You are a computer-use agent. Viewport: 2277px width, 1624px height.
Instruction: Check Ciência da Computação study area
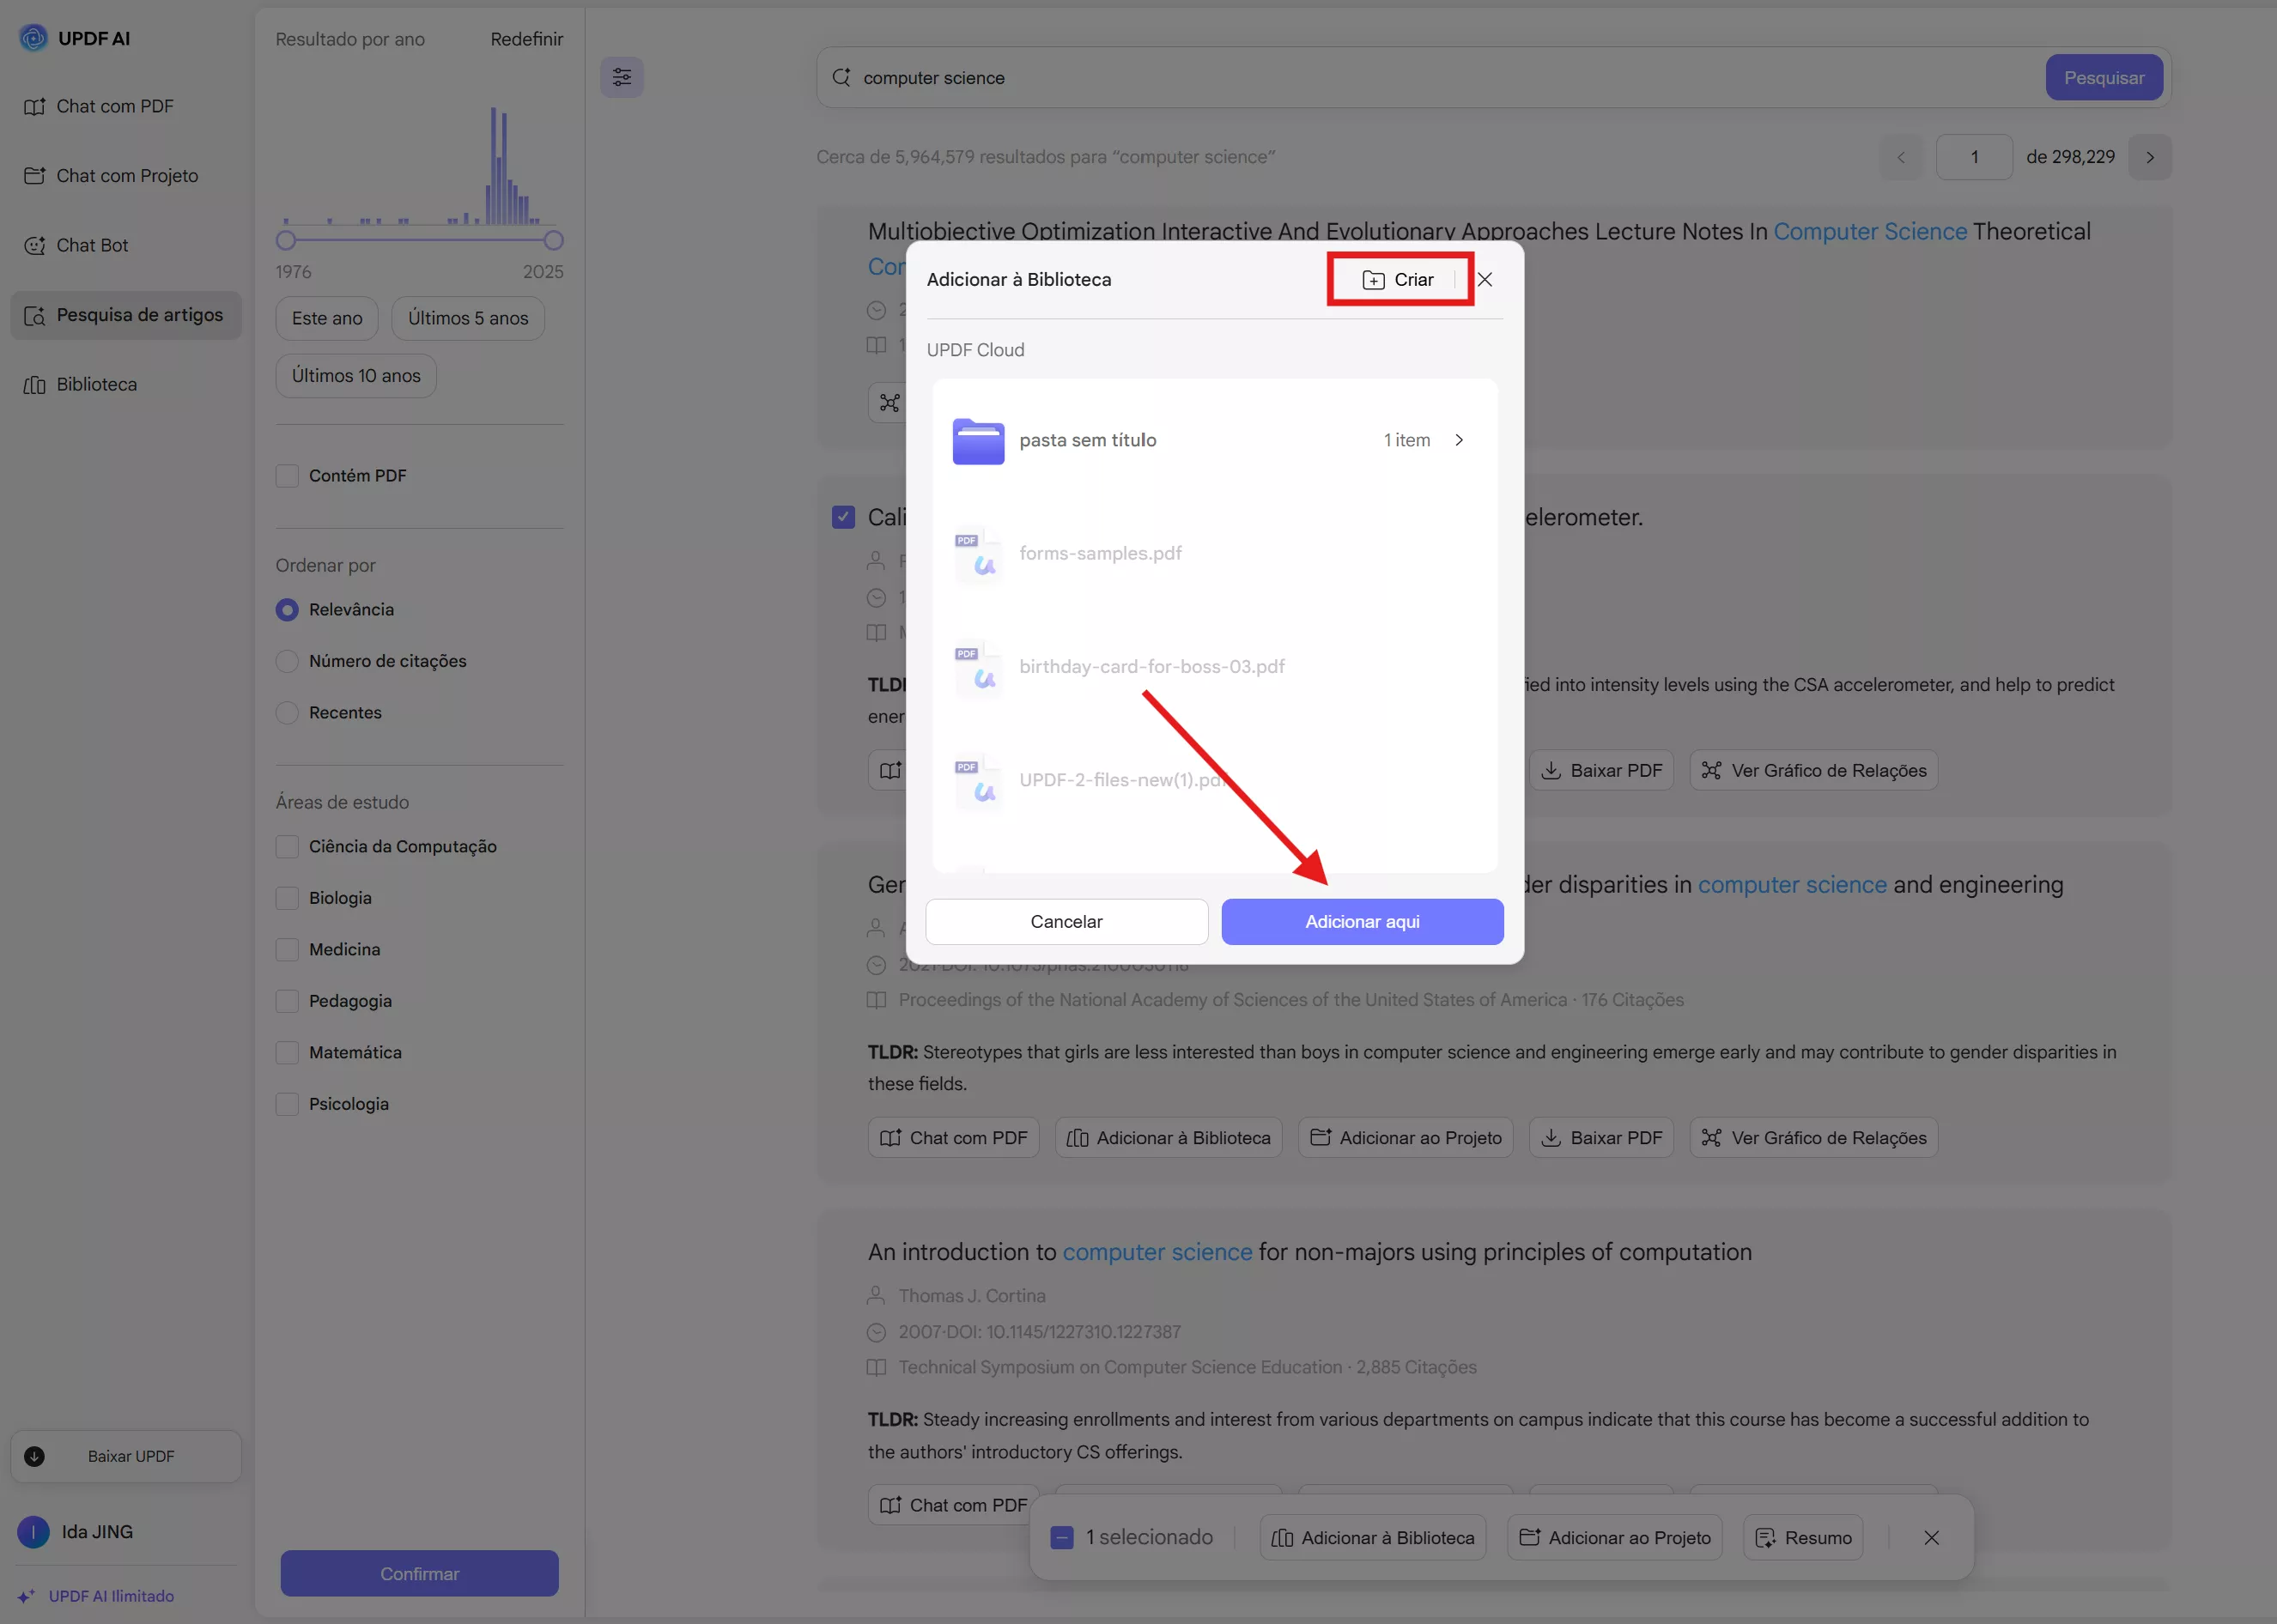click(x=287, y=847)
